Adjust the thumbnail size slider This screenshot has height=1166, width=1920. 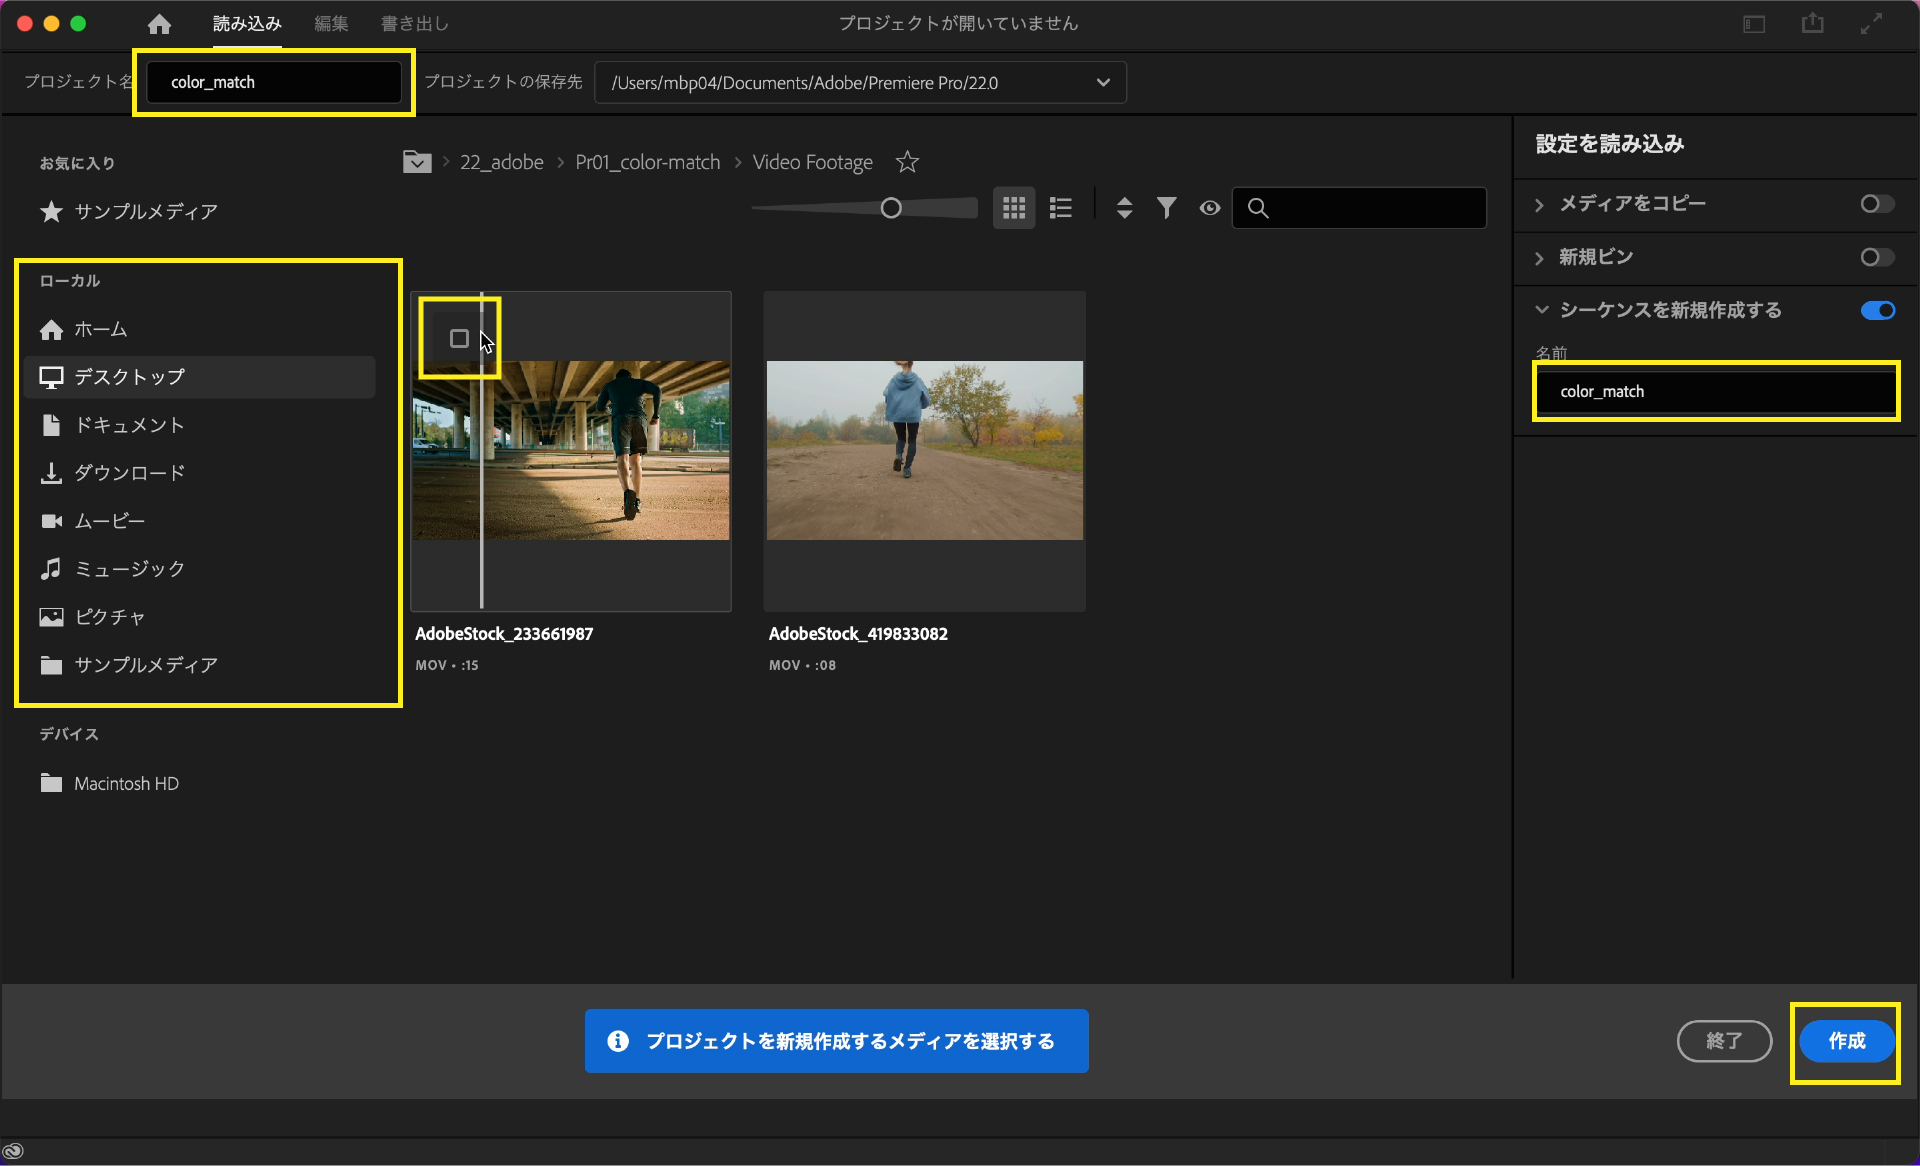(x=891, y=208)
